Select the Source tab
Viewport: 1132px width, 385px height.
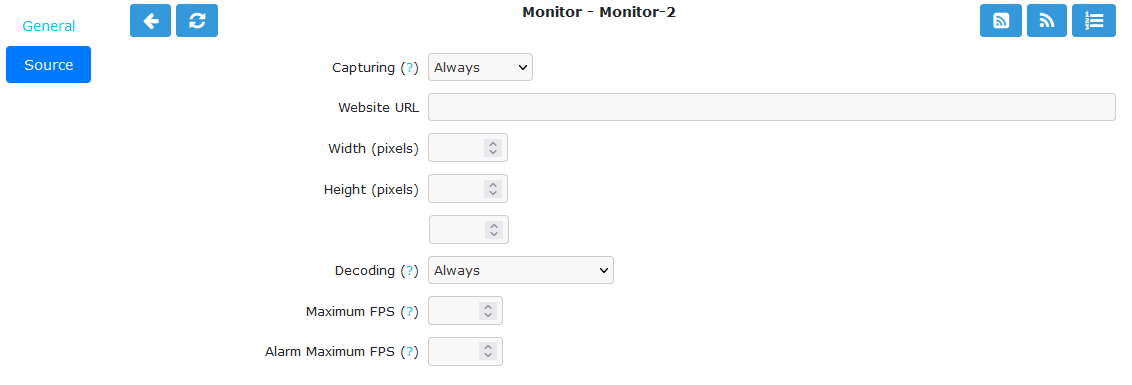tap(48, 64)
